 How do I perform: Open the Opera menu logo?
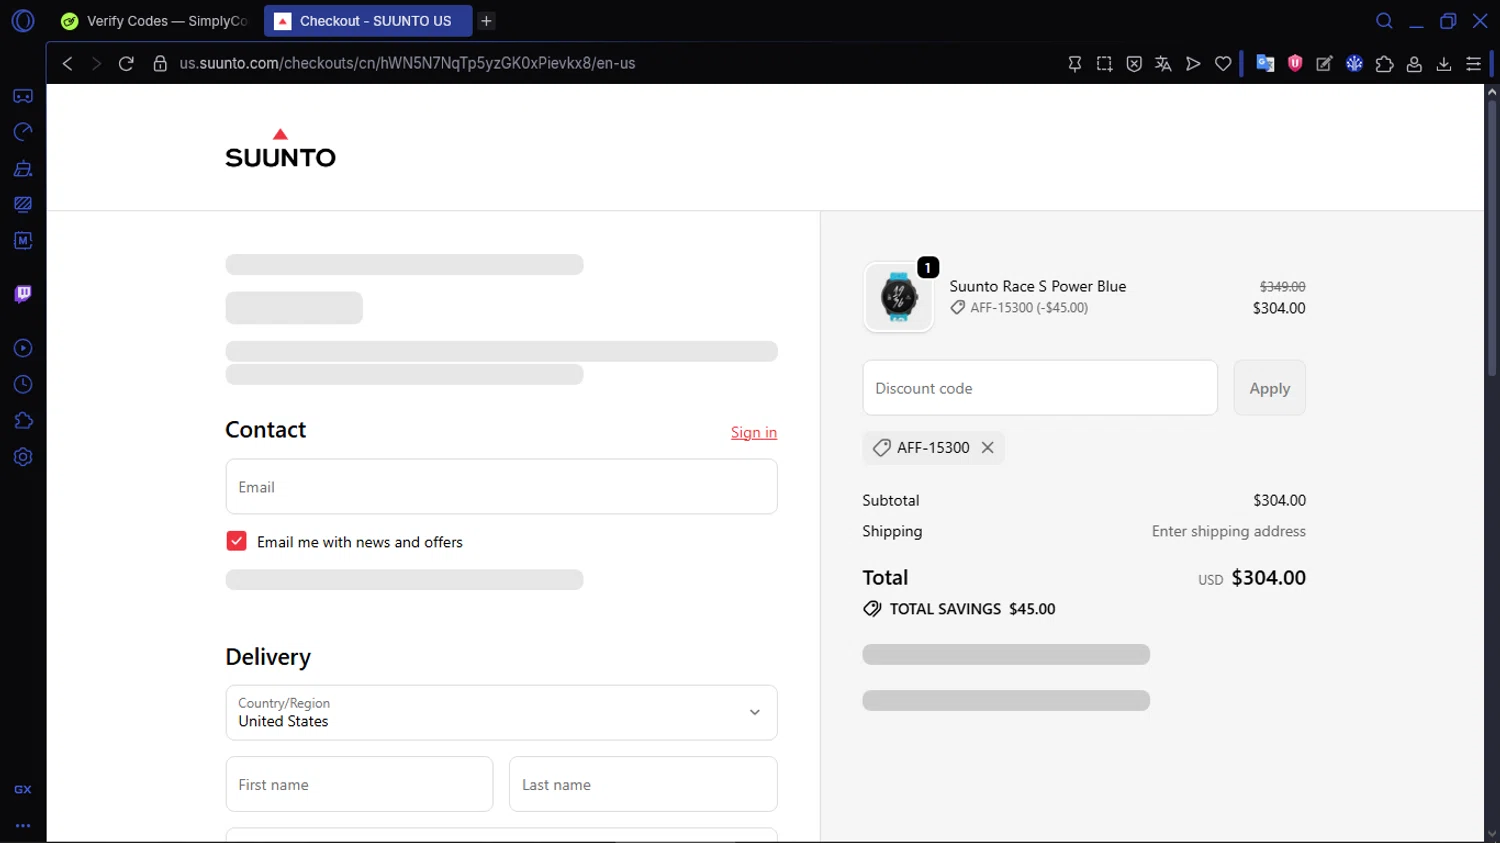pyautogui.click(x=23, y=20)
